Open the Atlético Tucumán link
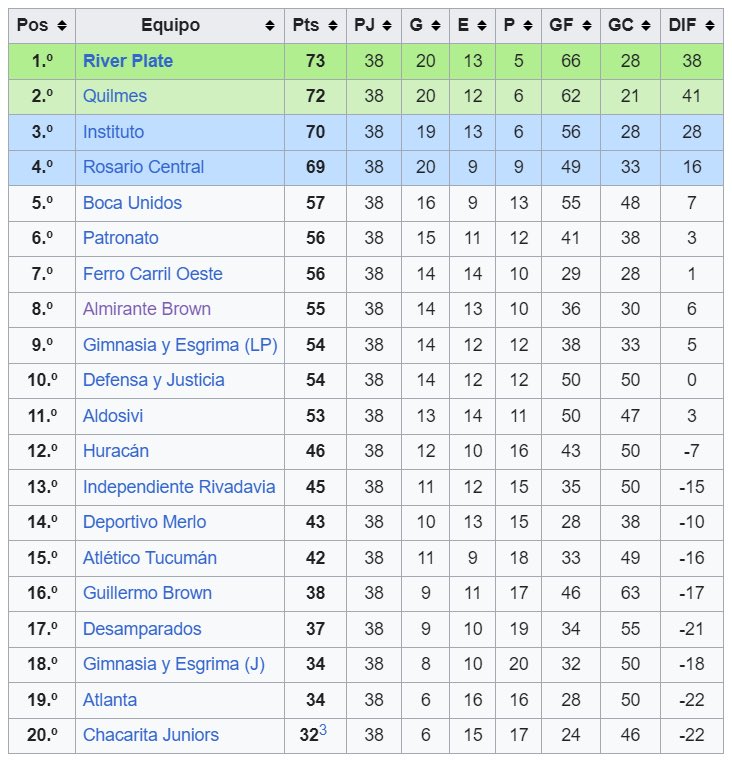Viewport: 732px width, 762px height. point(150,558)
